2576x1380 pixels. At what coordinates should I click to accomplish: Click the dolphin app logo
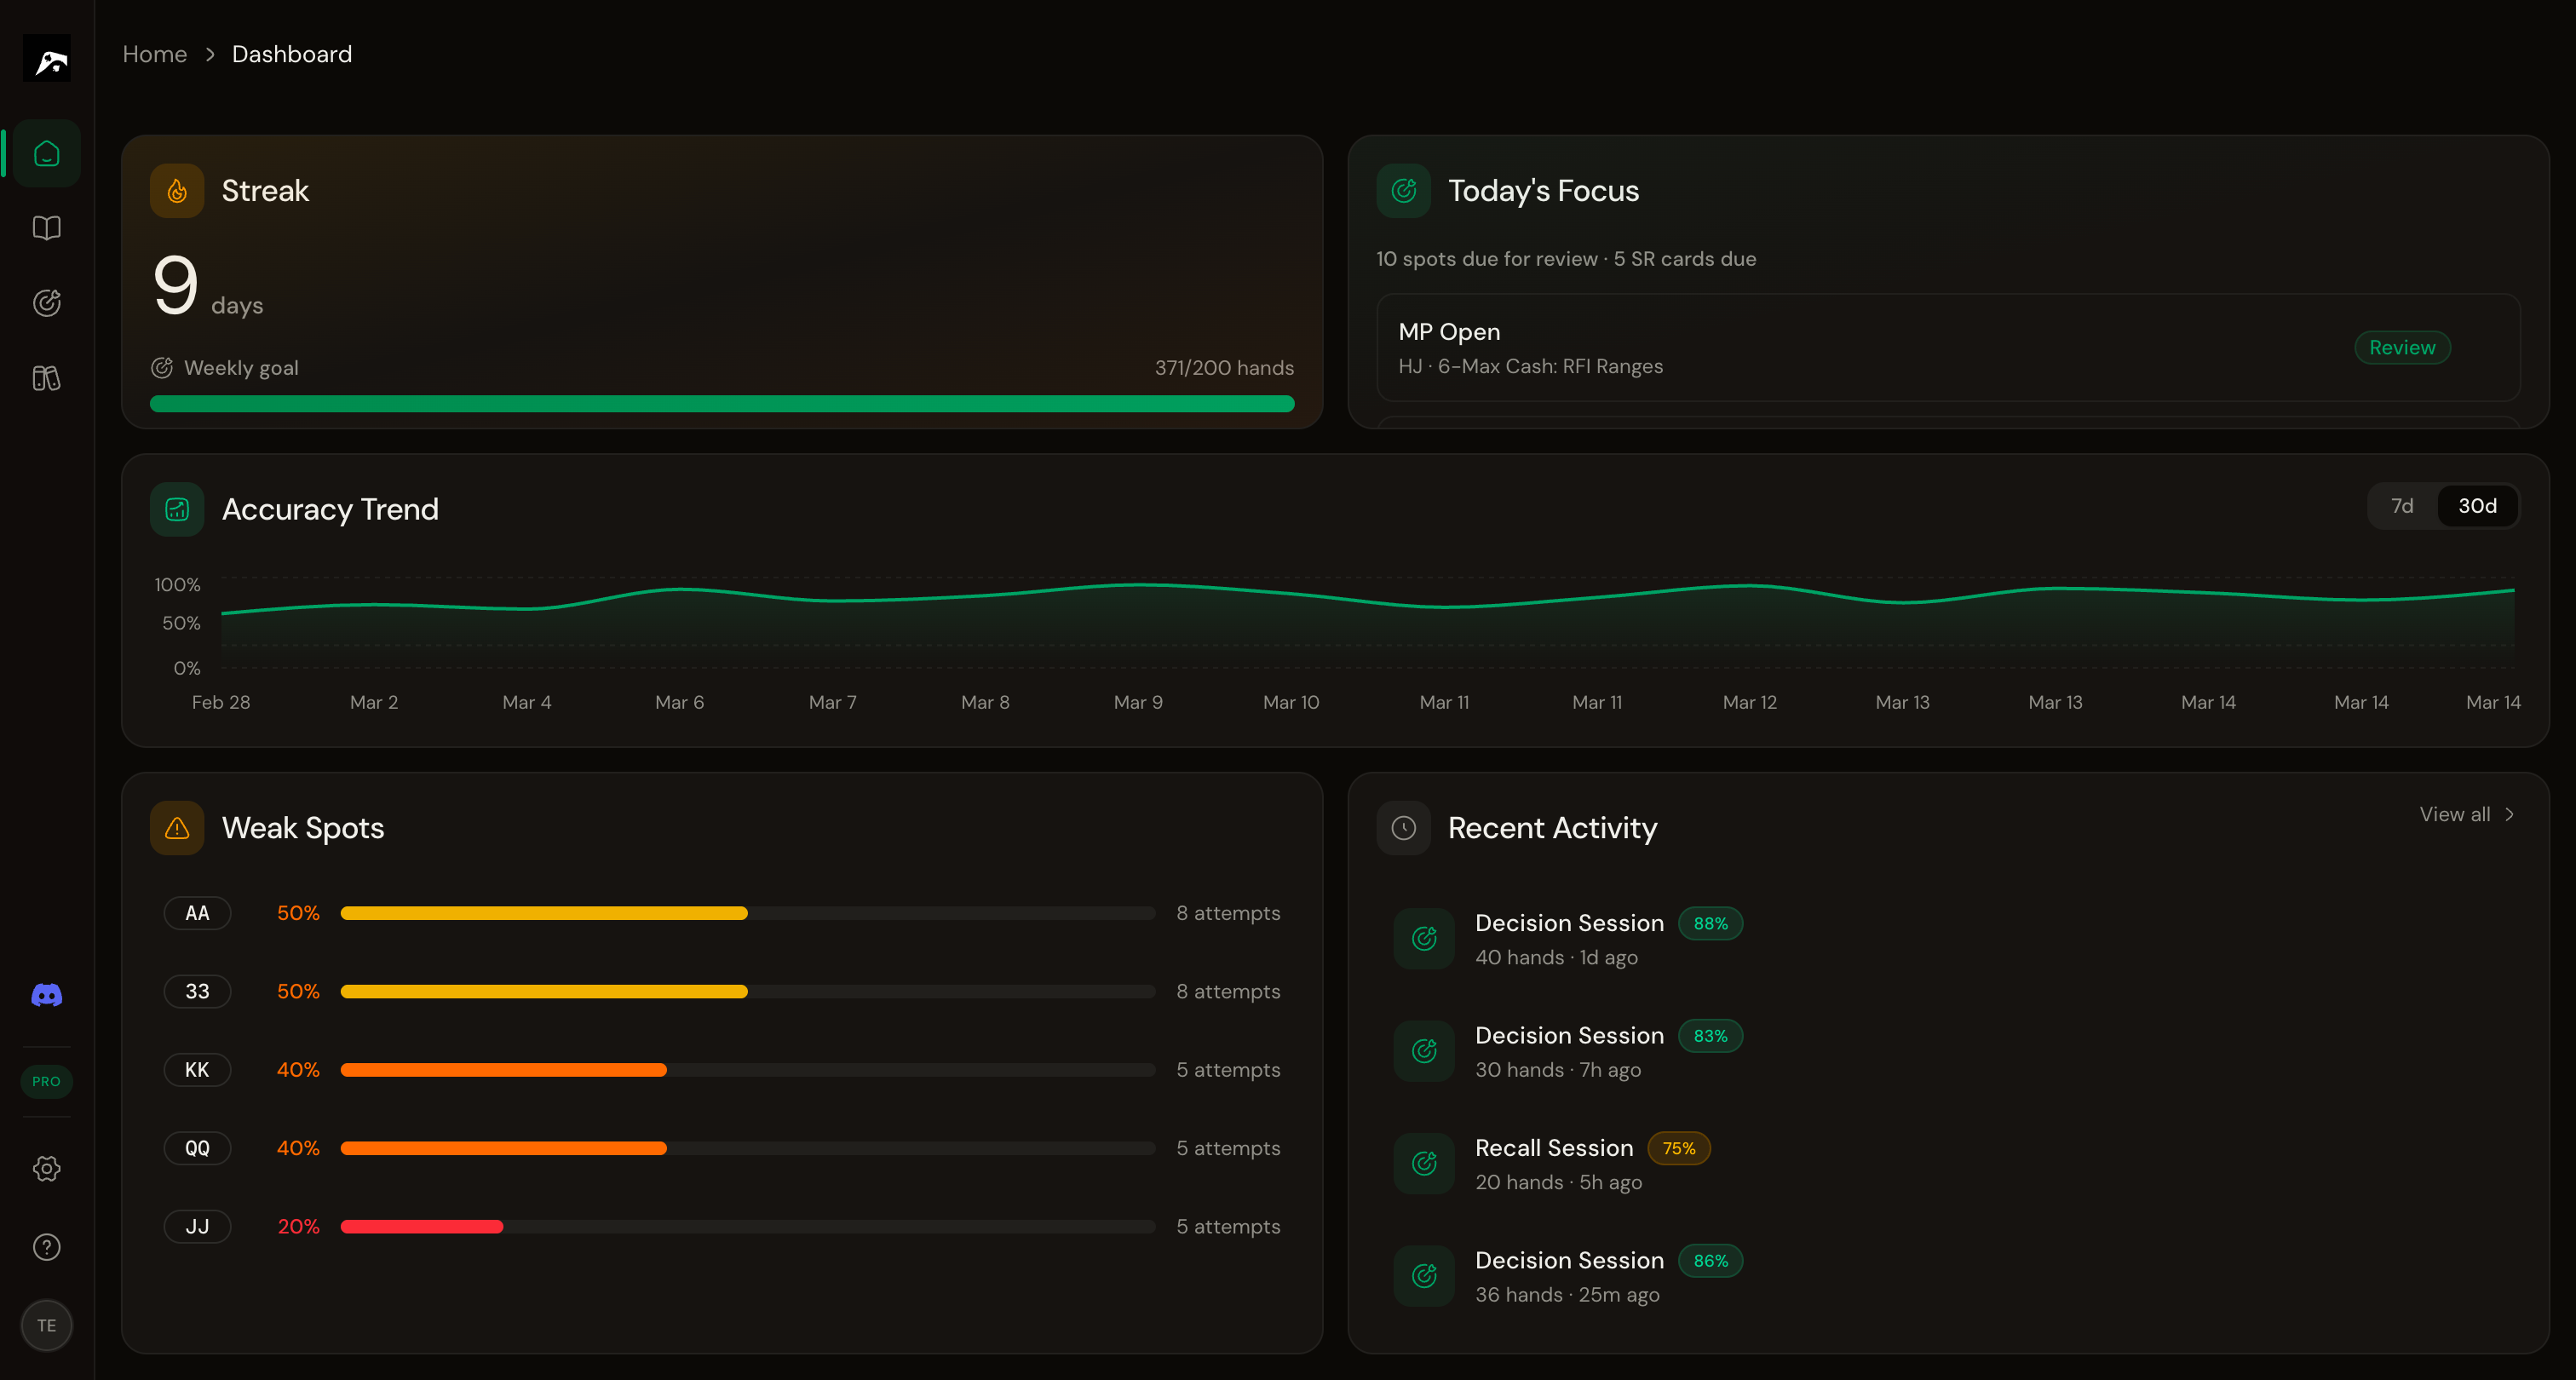click(x=47, y=59)
